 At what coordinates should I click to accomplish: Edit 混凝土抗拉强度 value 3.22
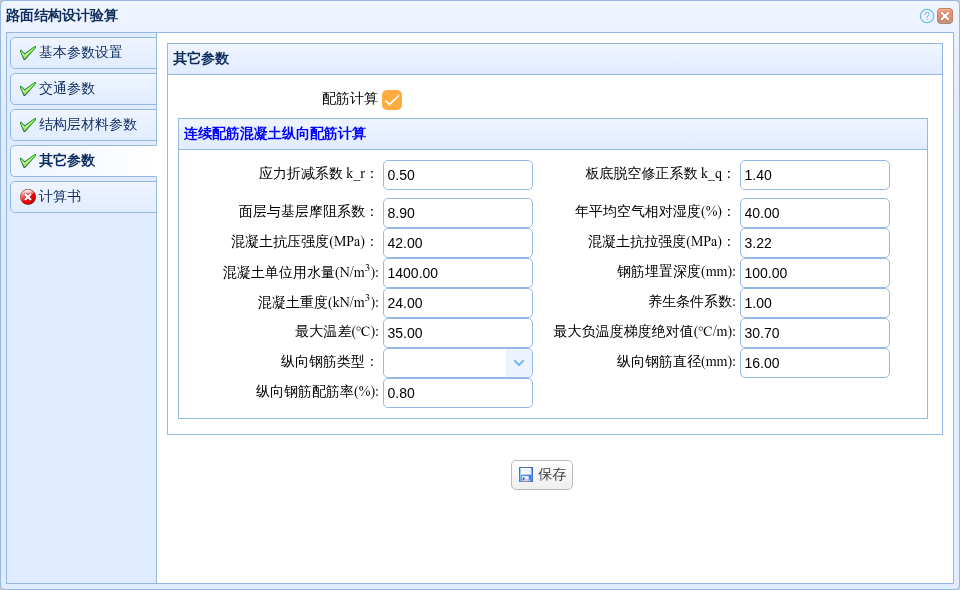(x=815, y=243)
